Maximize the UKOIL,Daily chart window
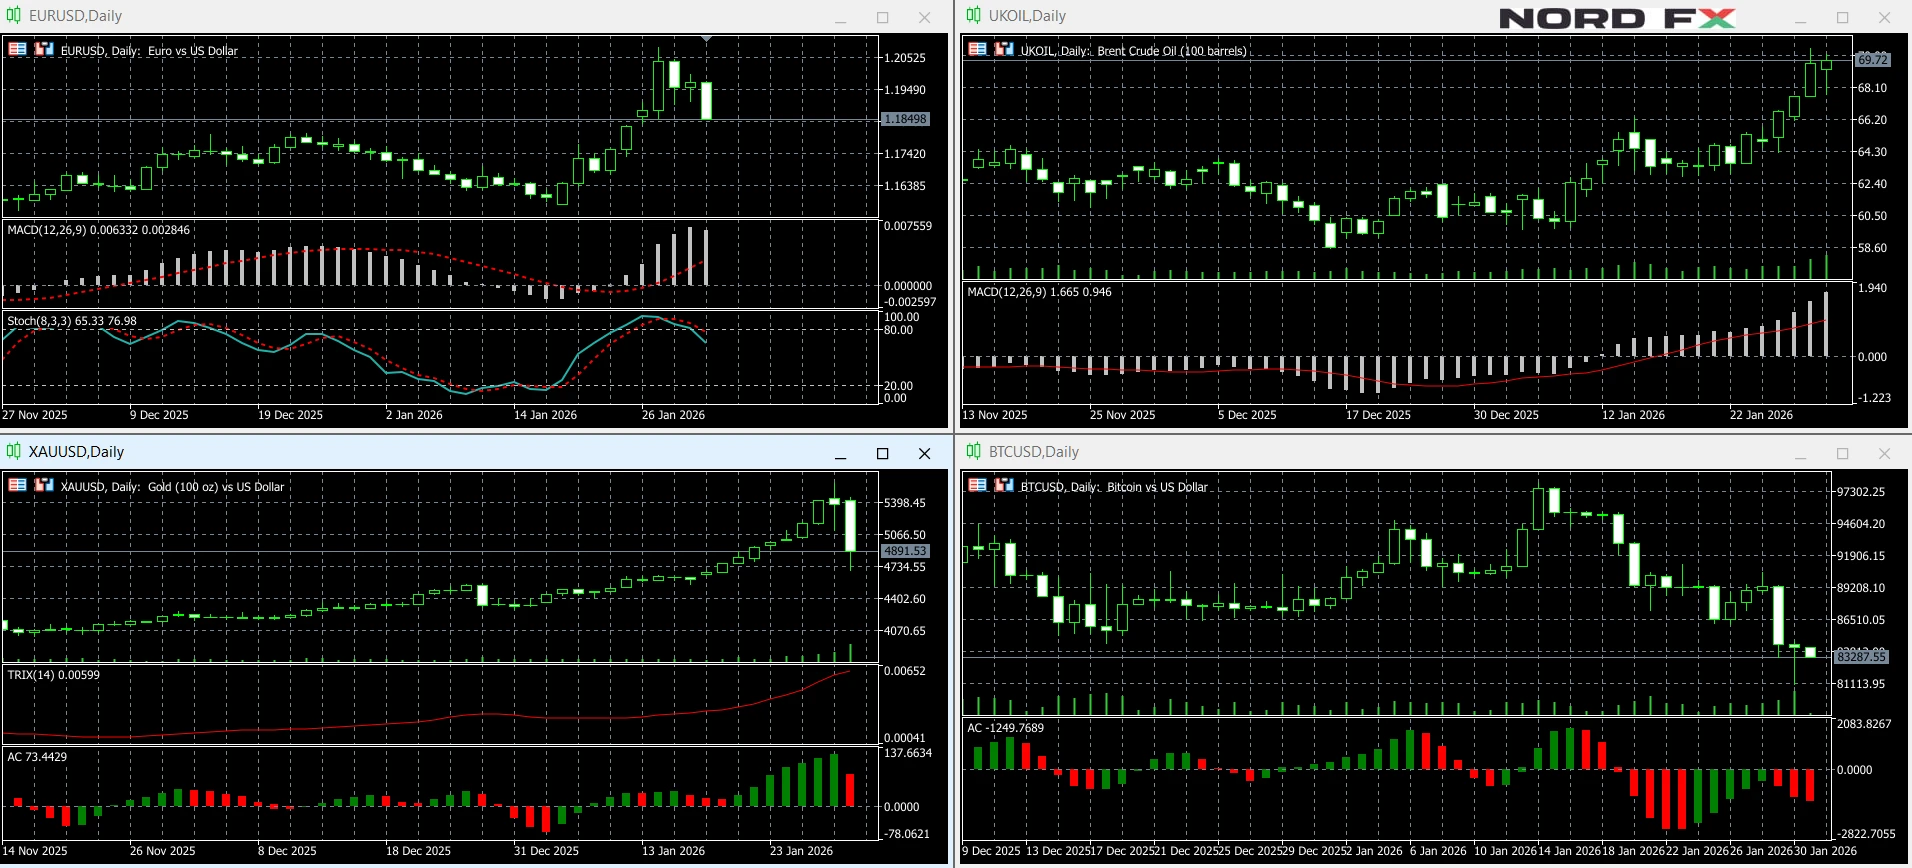The height and width of the screenshot is (868, 1912). click(x=1842, y=17)
